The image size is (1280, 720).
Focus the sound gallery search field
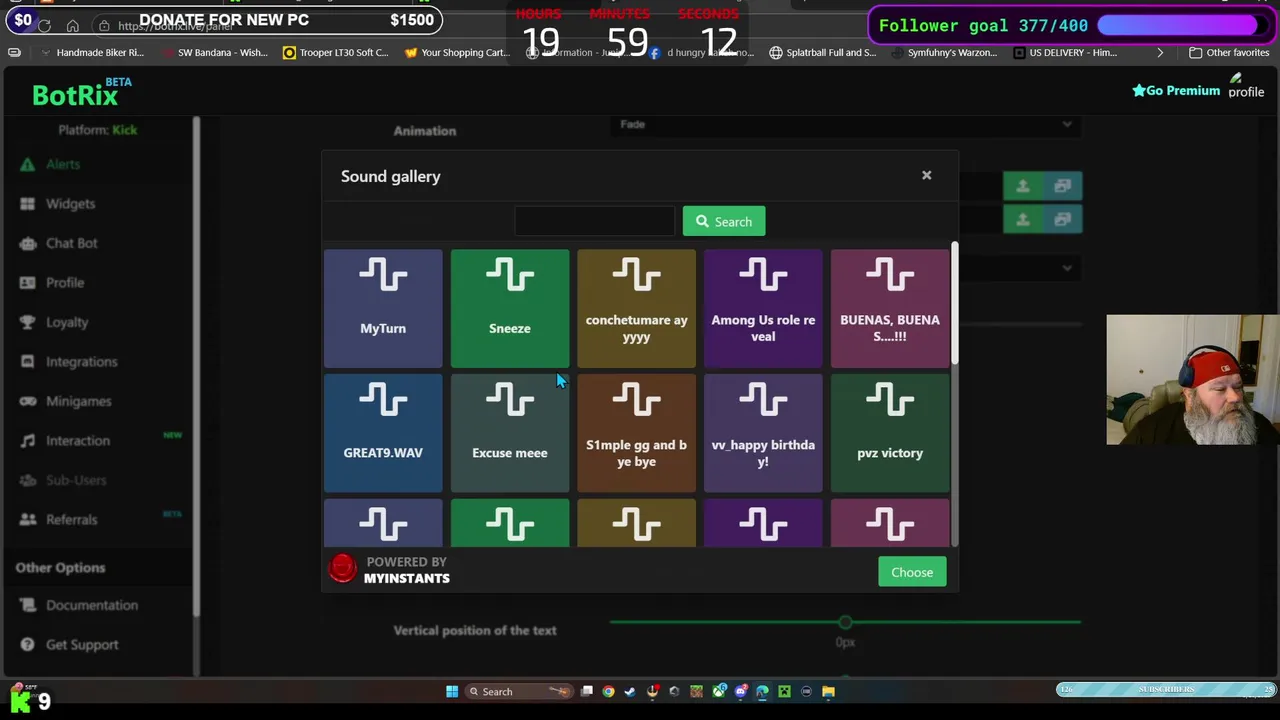point(595,221)
